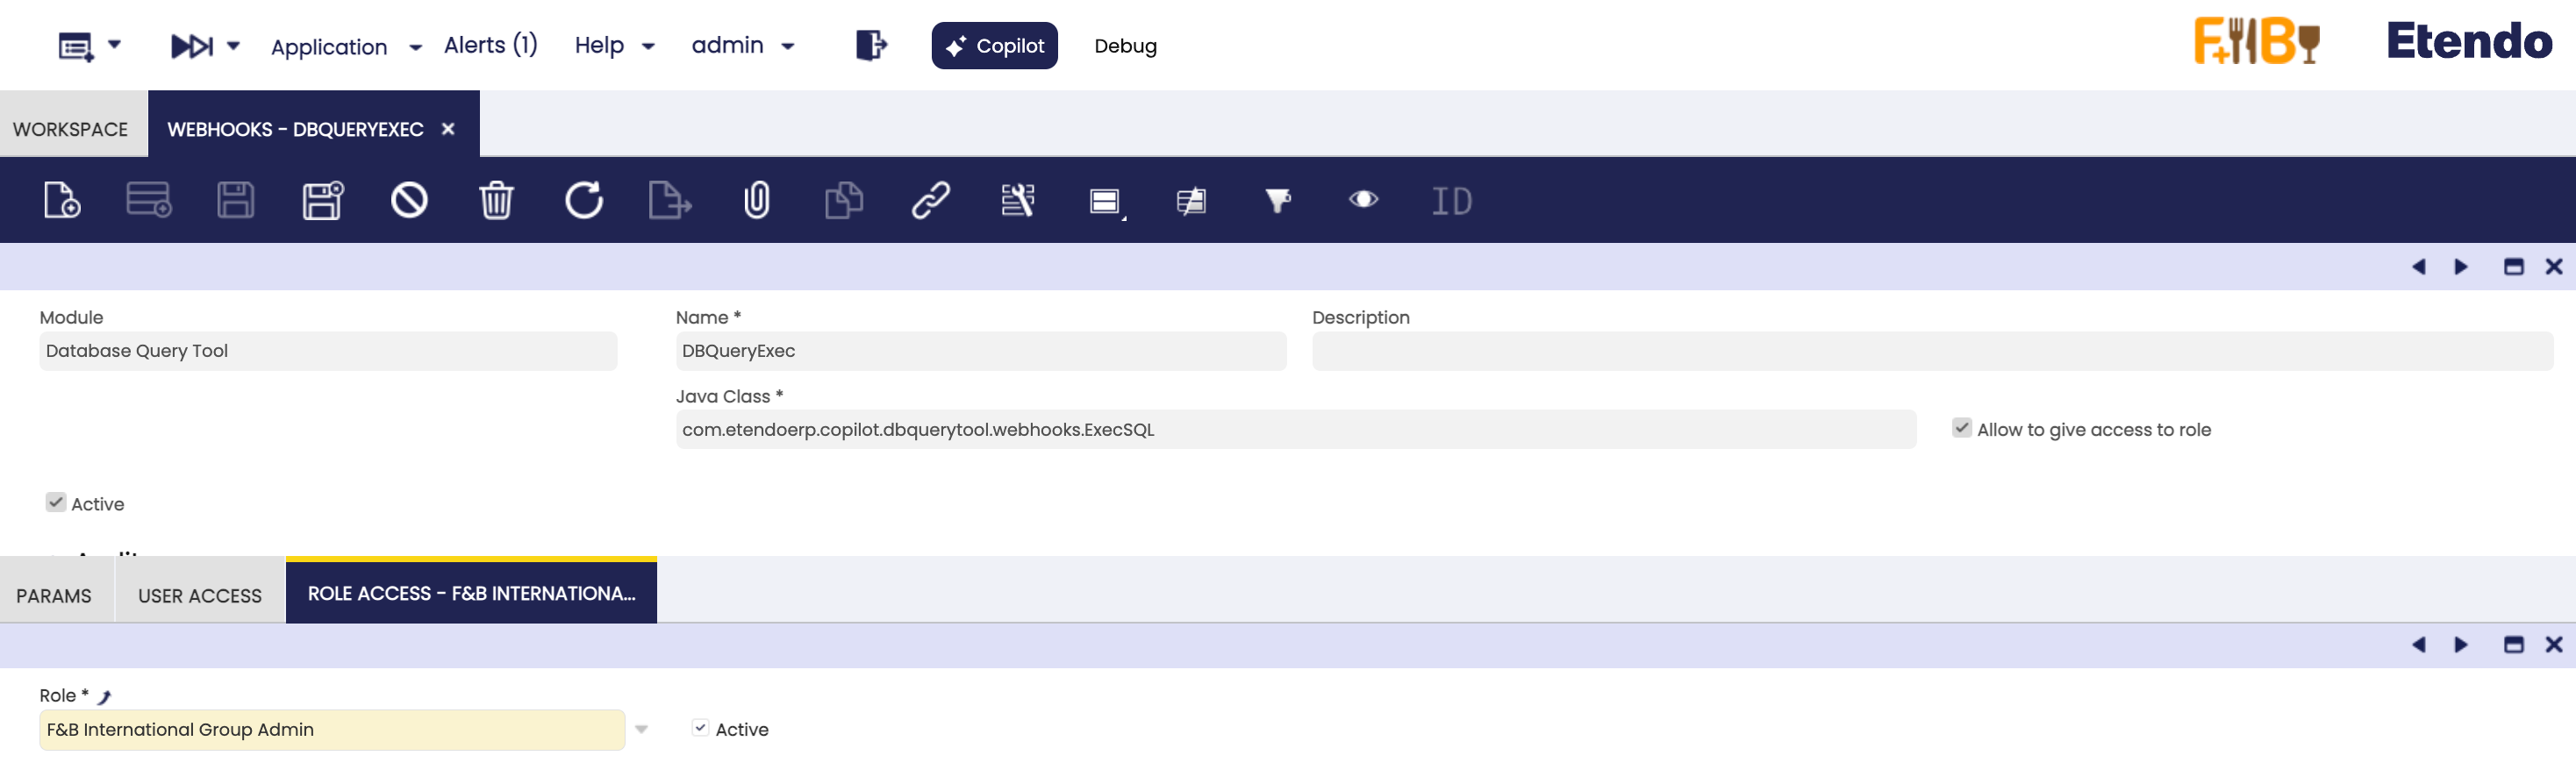Click the F&B company logo

[2256, 42]
